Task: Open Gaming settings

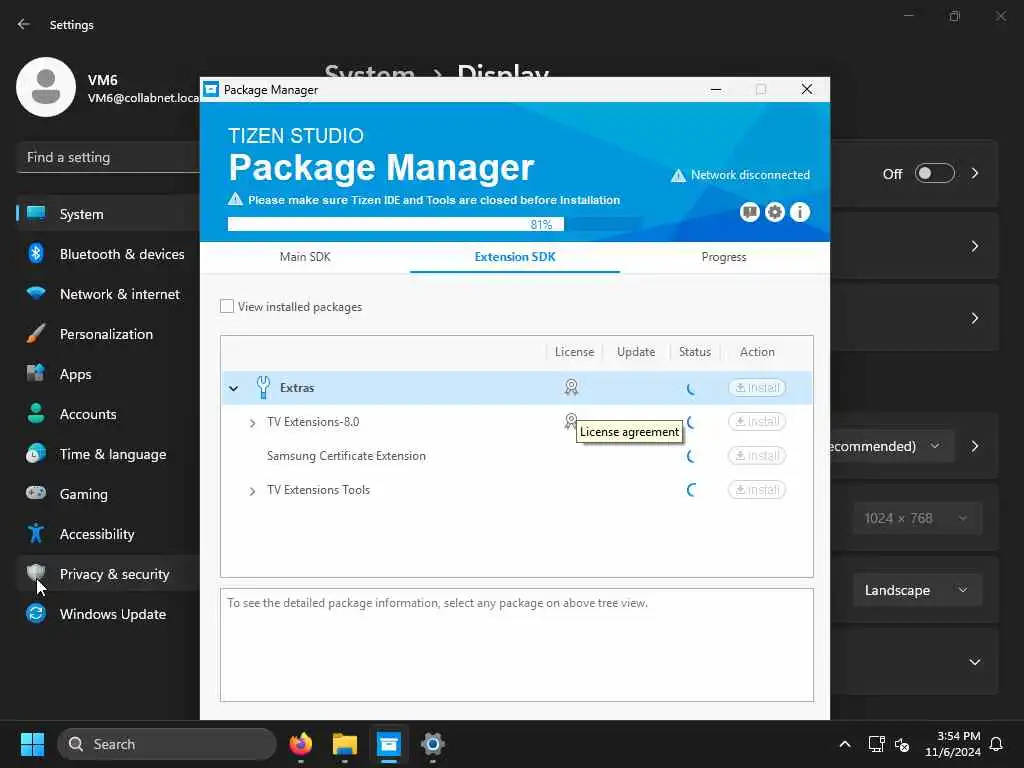Action: (108, 494)
